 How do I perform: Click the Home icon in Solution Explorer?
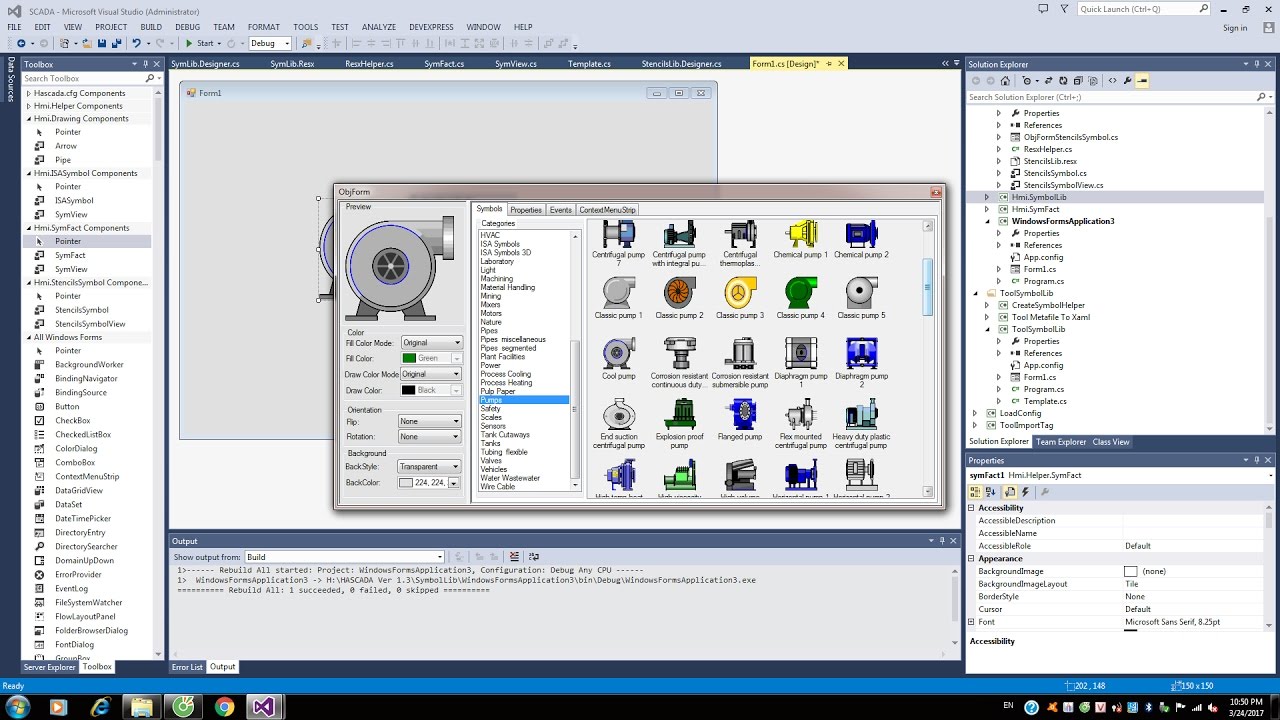tap(1007, 81)
